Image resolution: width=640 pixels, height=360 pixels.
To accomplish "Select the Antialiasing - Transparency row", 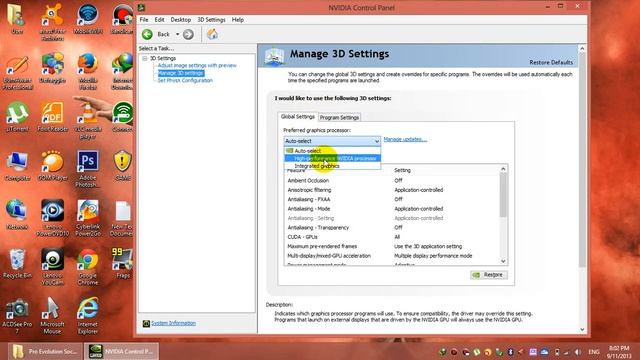I will [x=392, y=227].
